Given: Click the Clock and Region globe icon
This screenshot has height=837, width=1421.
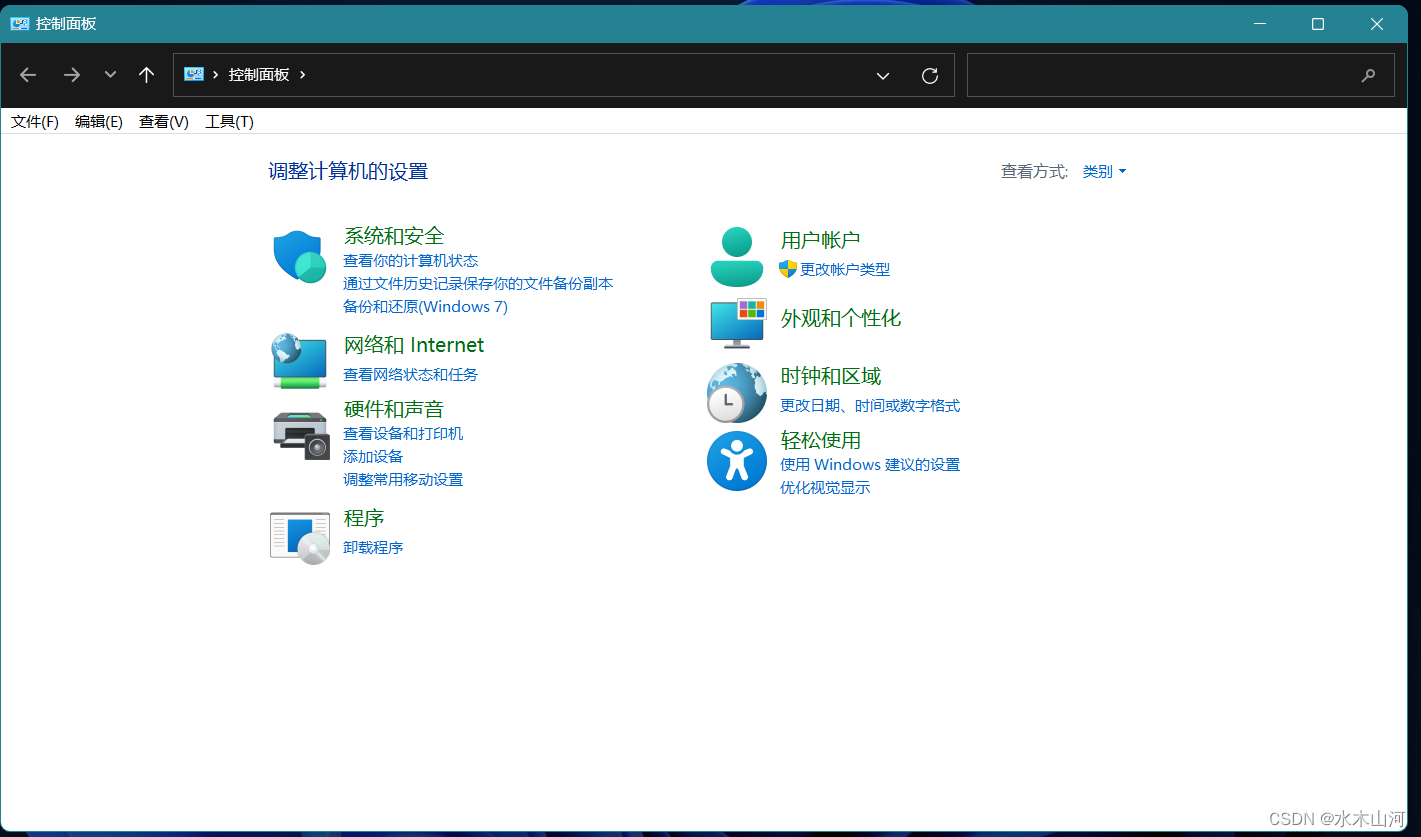Looking at the screenshot, I should coord(736,392).
